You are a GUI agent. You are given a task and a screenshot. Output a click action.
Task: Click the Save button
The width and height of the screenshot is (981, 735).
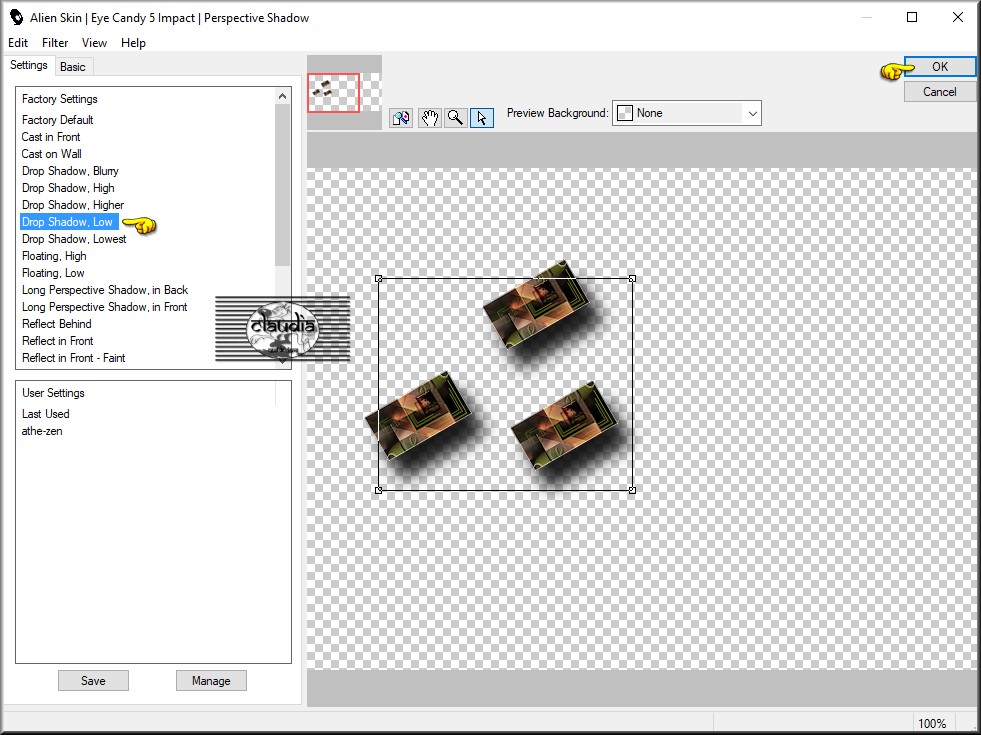[93, 681]
